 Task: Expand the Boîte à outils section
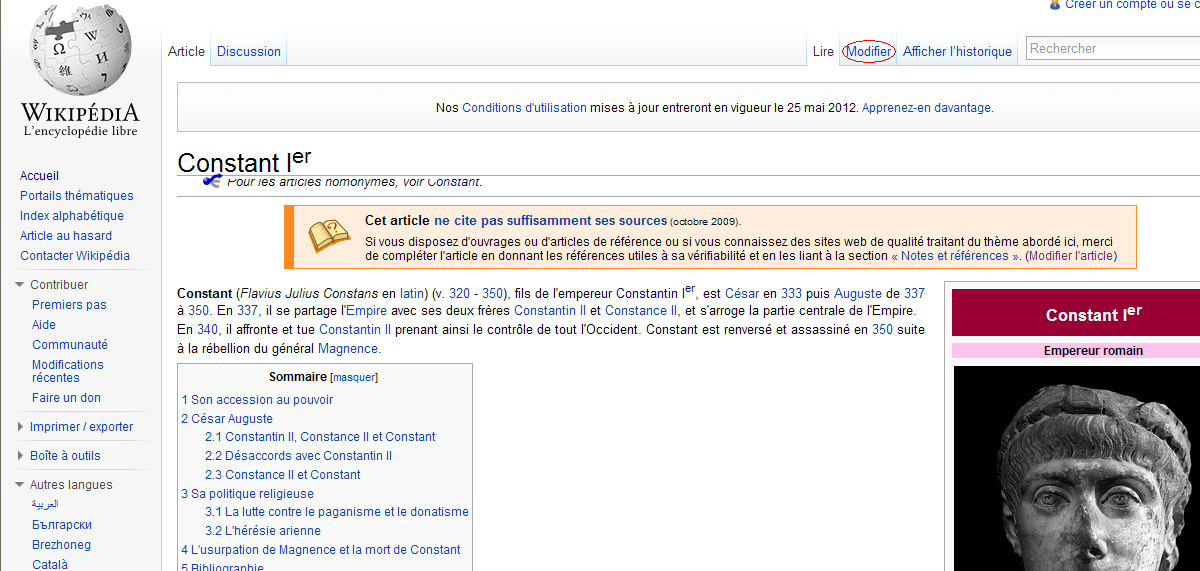pos(21,456)
